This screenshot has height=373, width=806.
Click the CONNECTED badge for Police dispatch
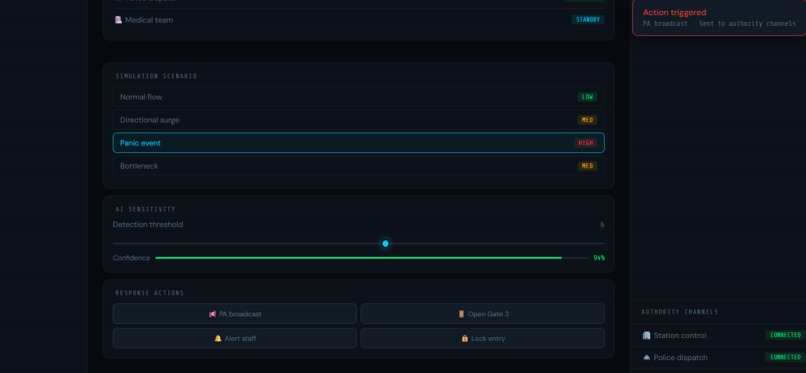(785, 357)
